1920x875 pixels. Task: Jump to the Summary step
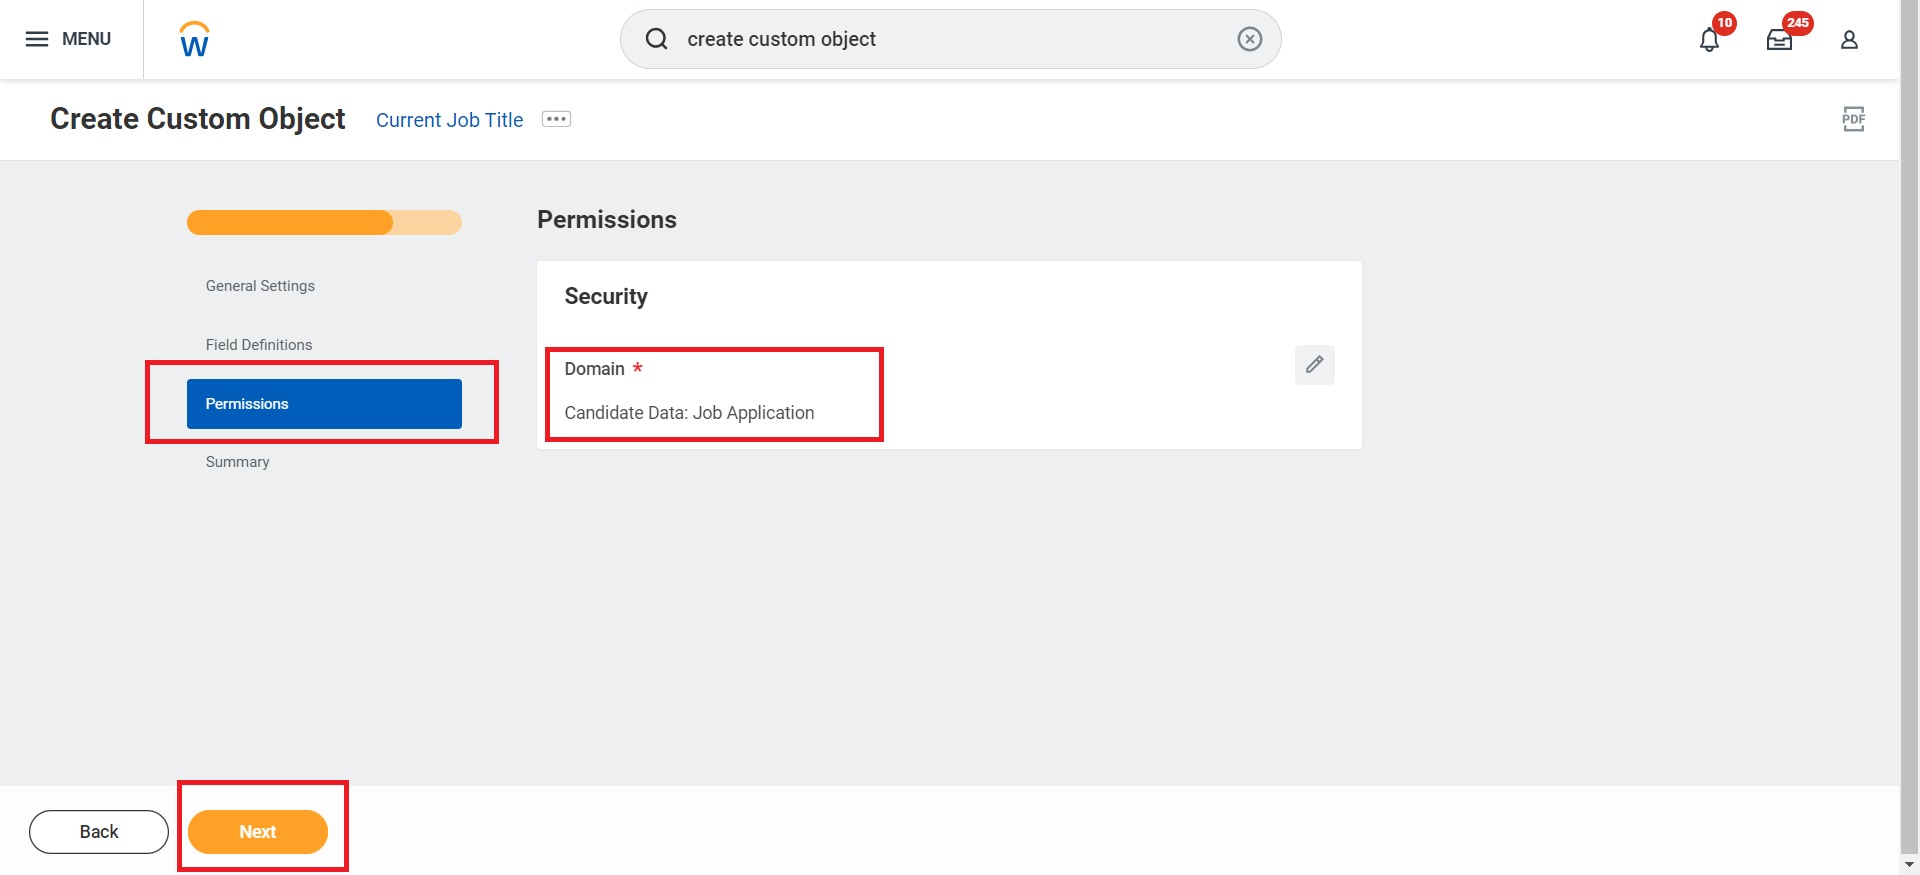(x=237, y=461)
